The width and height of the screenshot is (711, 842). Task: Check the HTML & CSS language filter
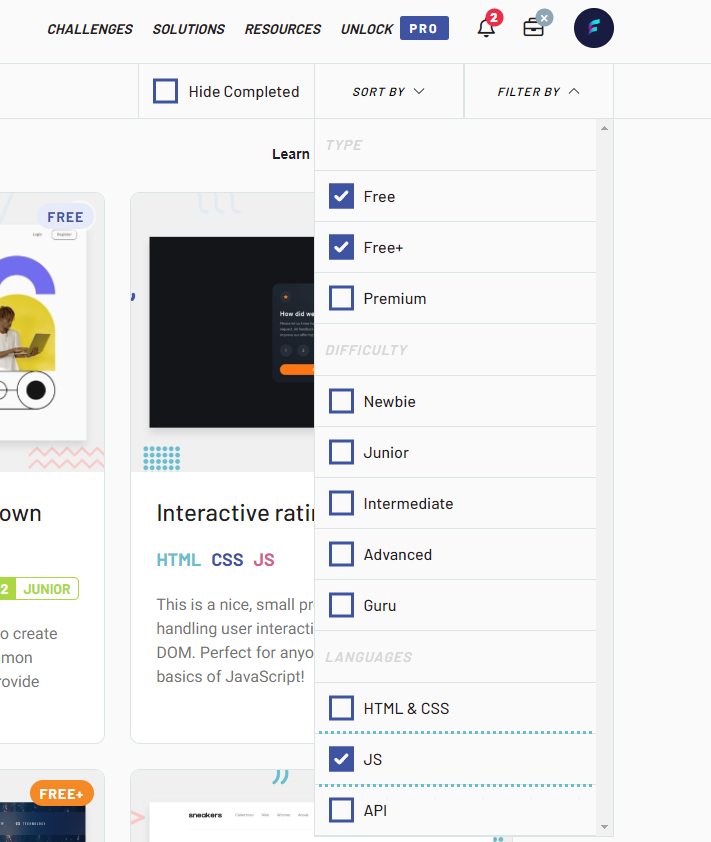tap(342, 708)
